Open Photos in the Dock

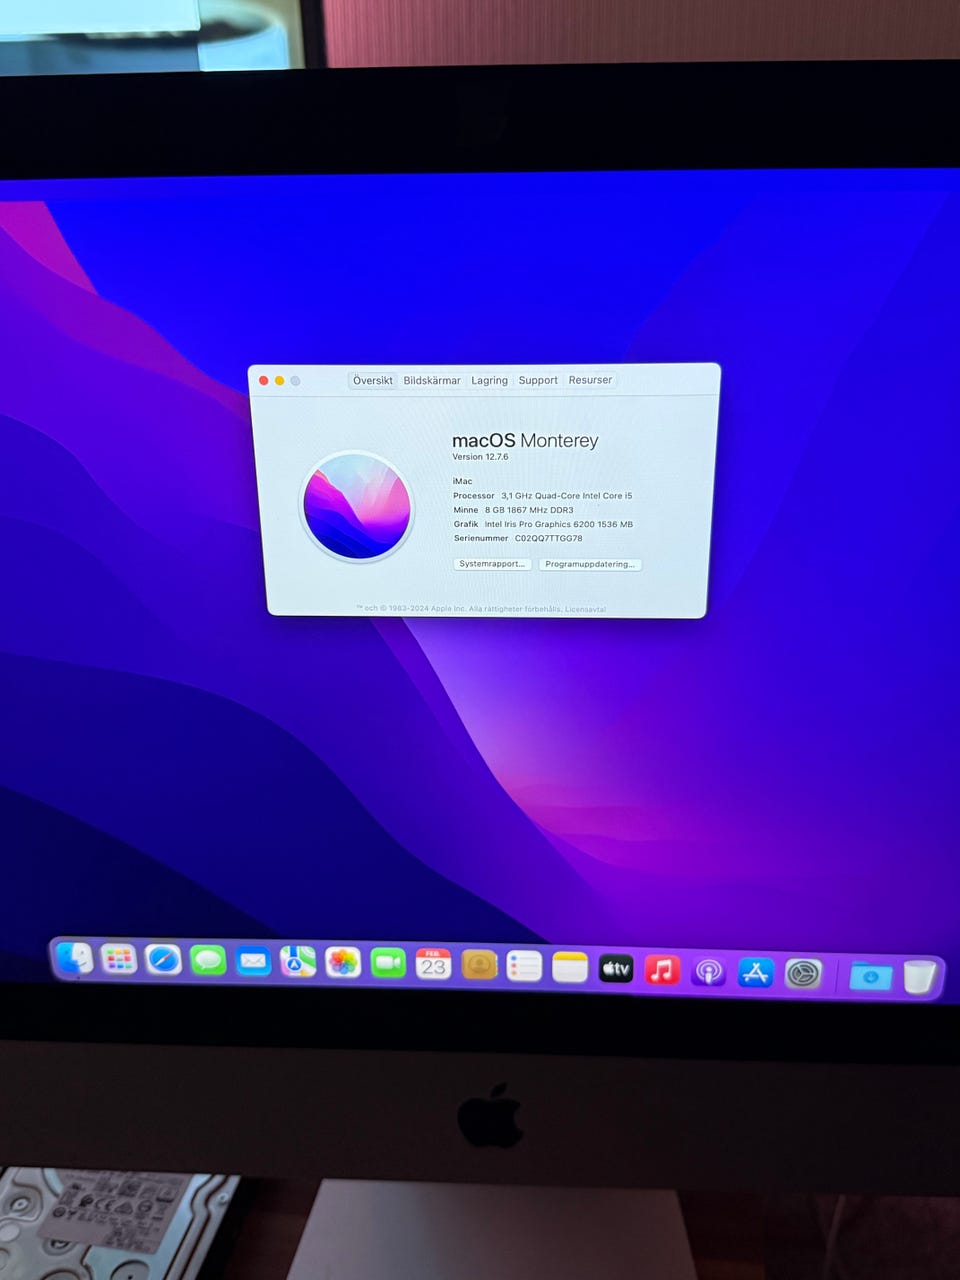(343, 963)
